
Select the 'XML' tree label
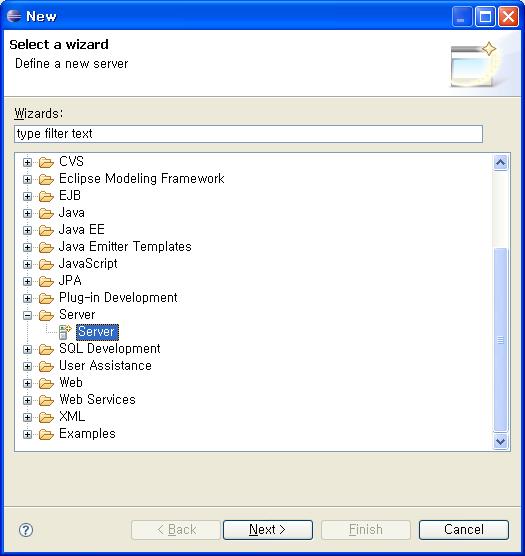click(72, 417)
